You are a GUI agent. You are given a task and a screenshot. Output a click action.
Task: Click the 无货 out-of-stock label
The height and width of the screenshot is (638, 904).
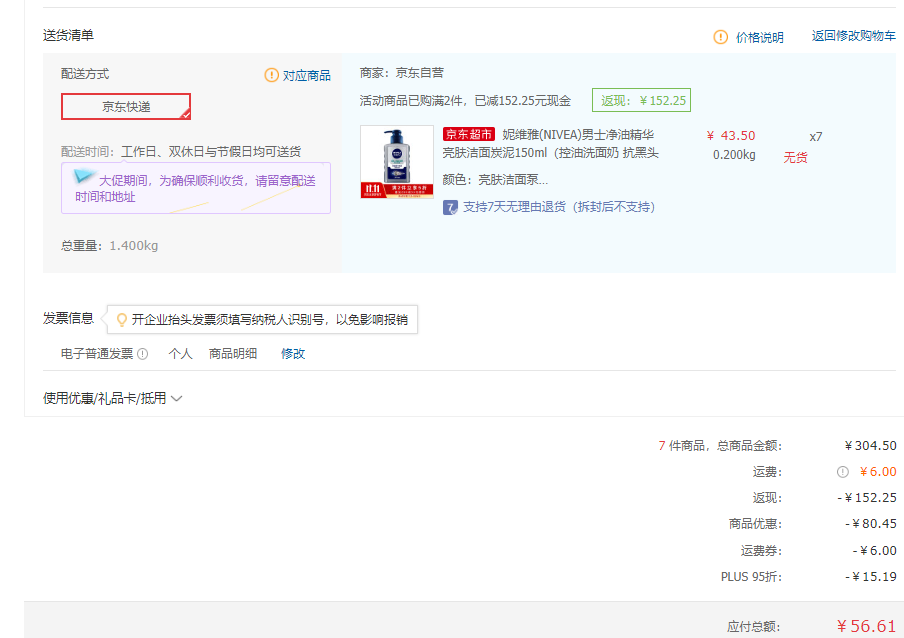[x=795, y=157]
